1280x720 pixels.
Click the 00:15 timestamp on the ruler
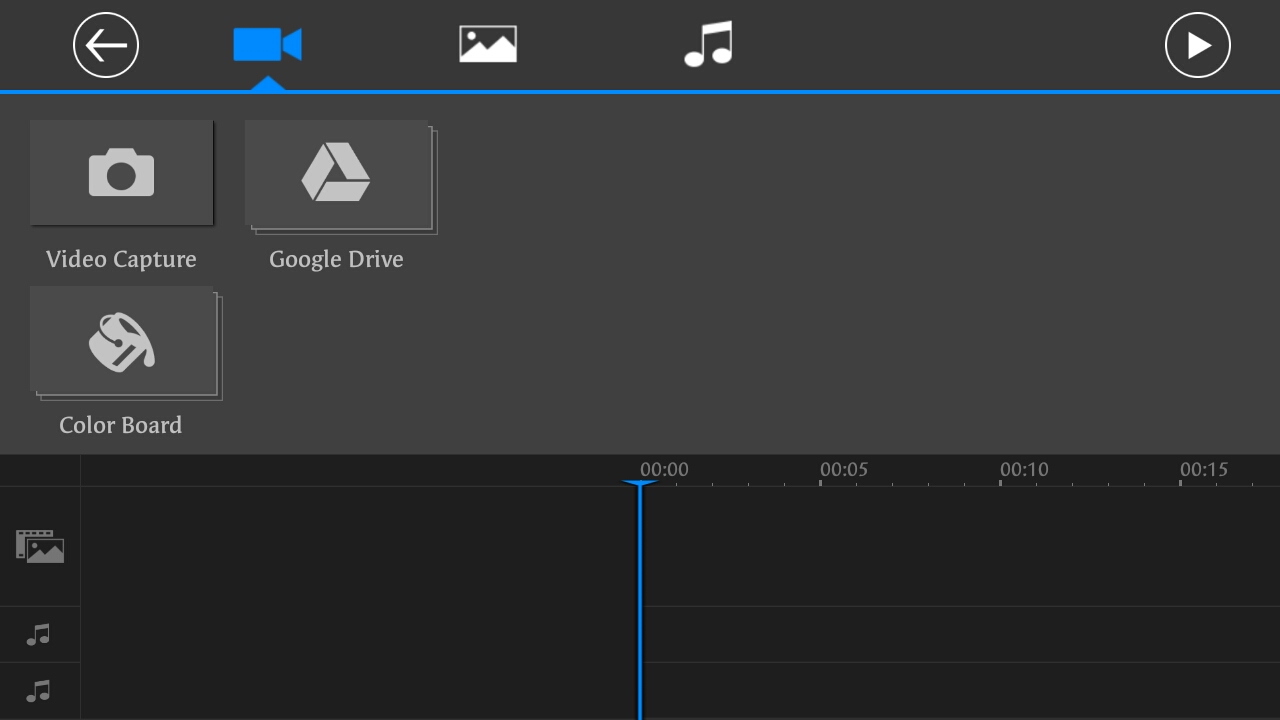pyautogui.click(x=1203, y=469)
